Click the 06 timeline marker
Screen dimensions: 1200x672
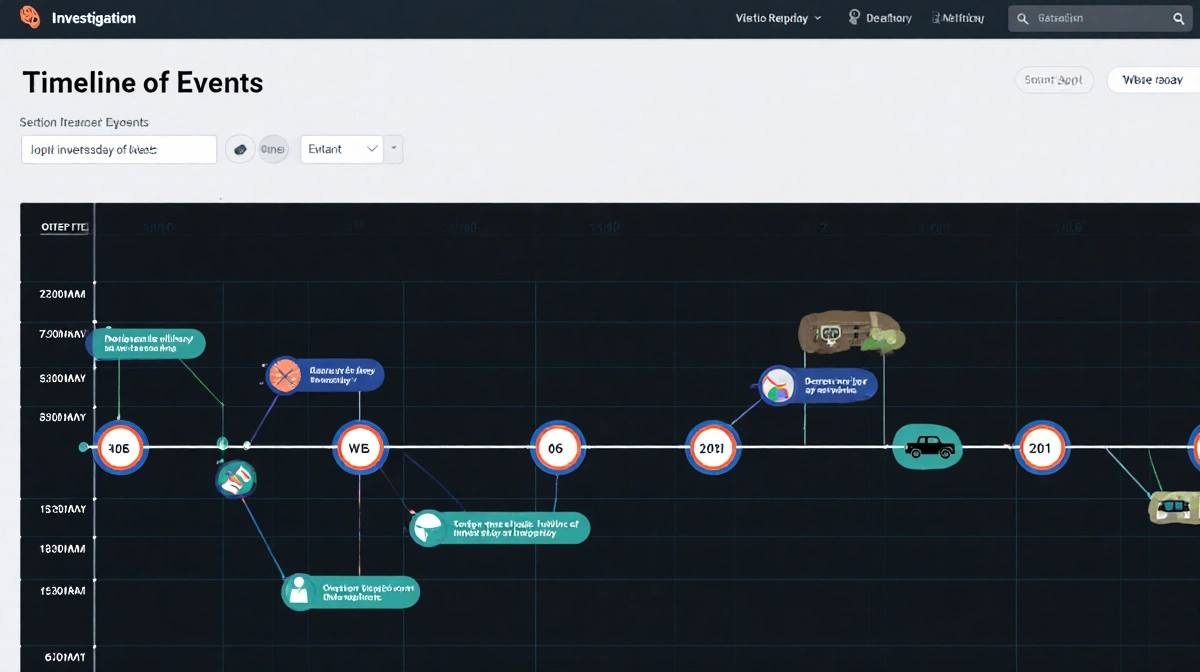click(555, 448)
